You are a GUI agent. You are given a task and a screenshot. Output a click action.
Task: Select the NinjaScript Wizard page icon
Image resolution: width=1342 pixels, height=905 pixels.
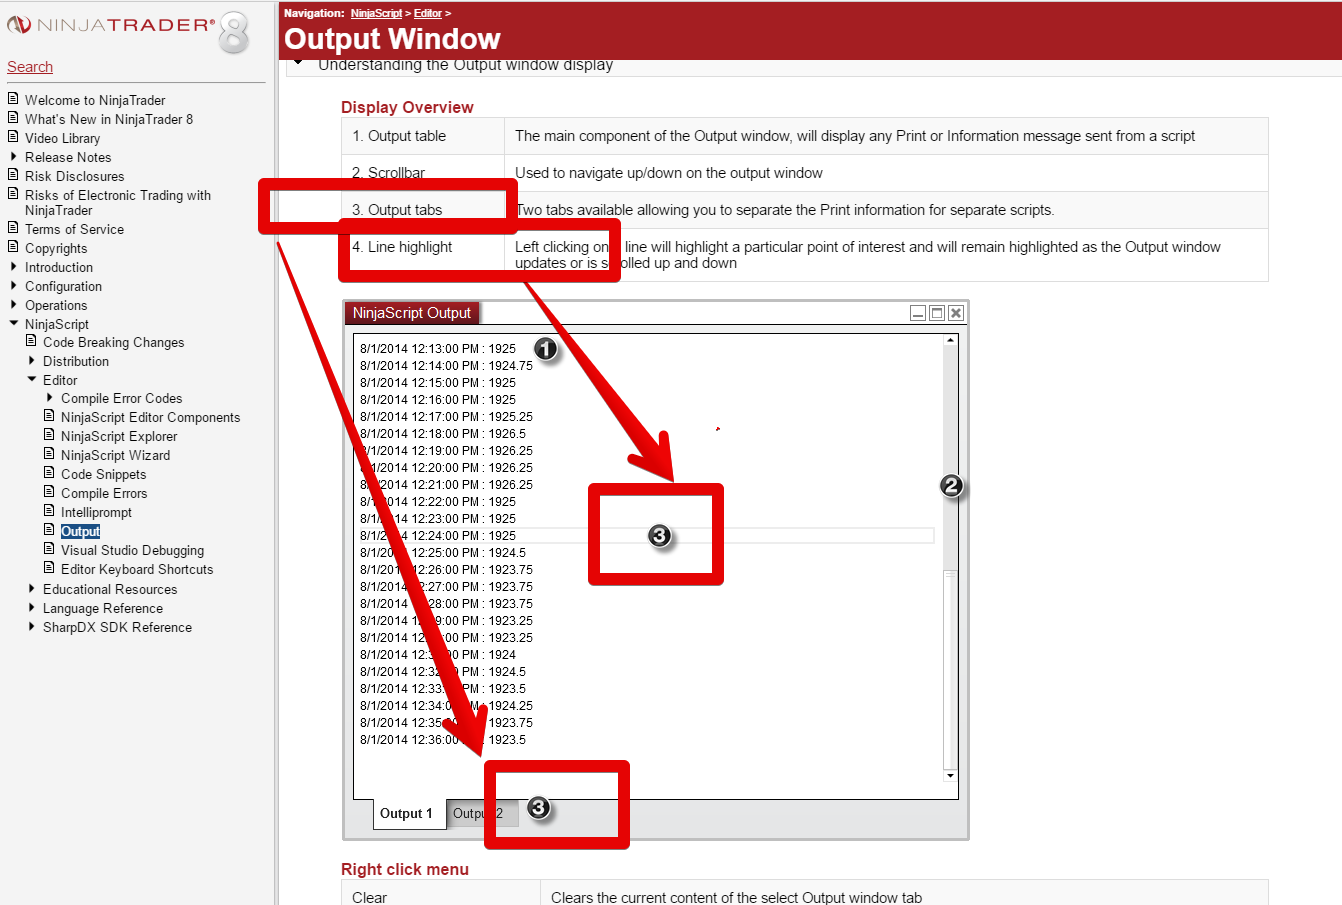(49, 454)
